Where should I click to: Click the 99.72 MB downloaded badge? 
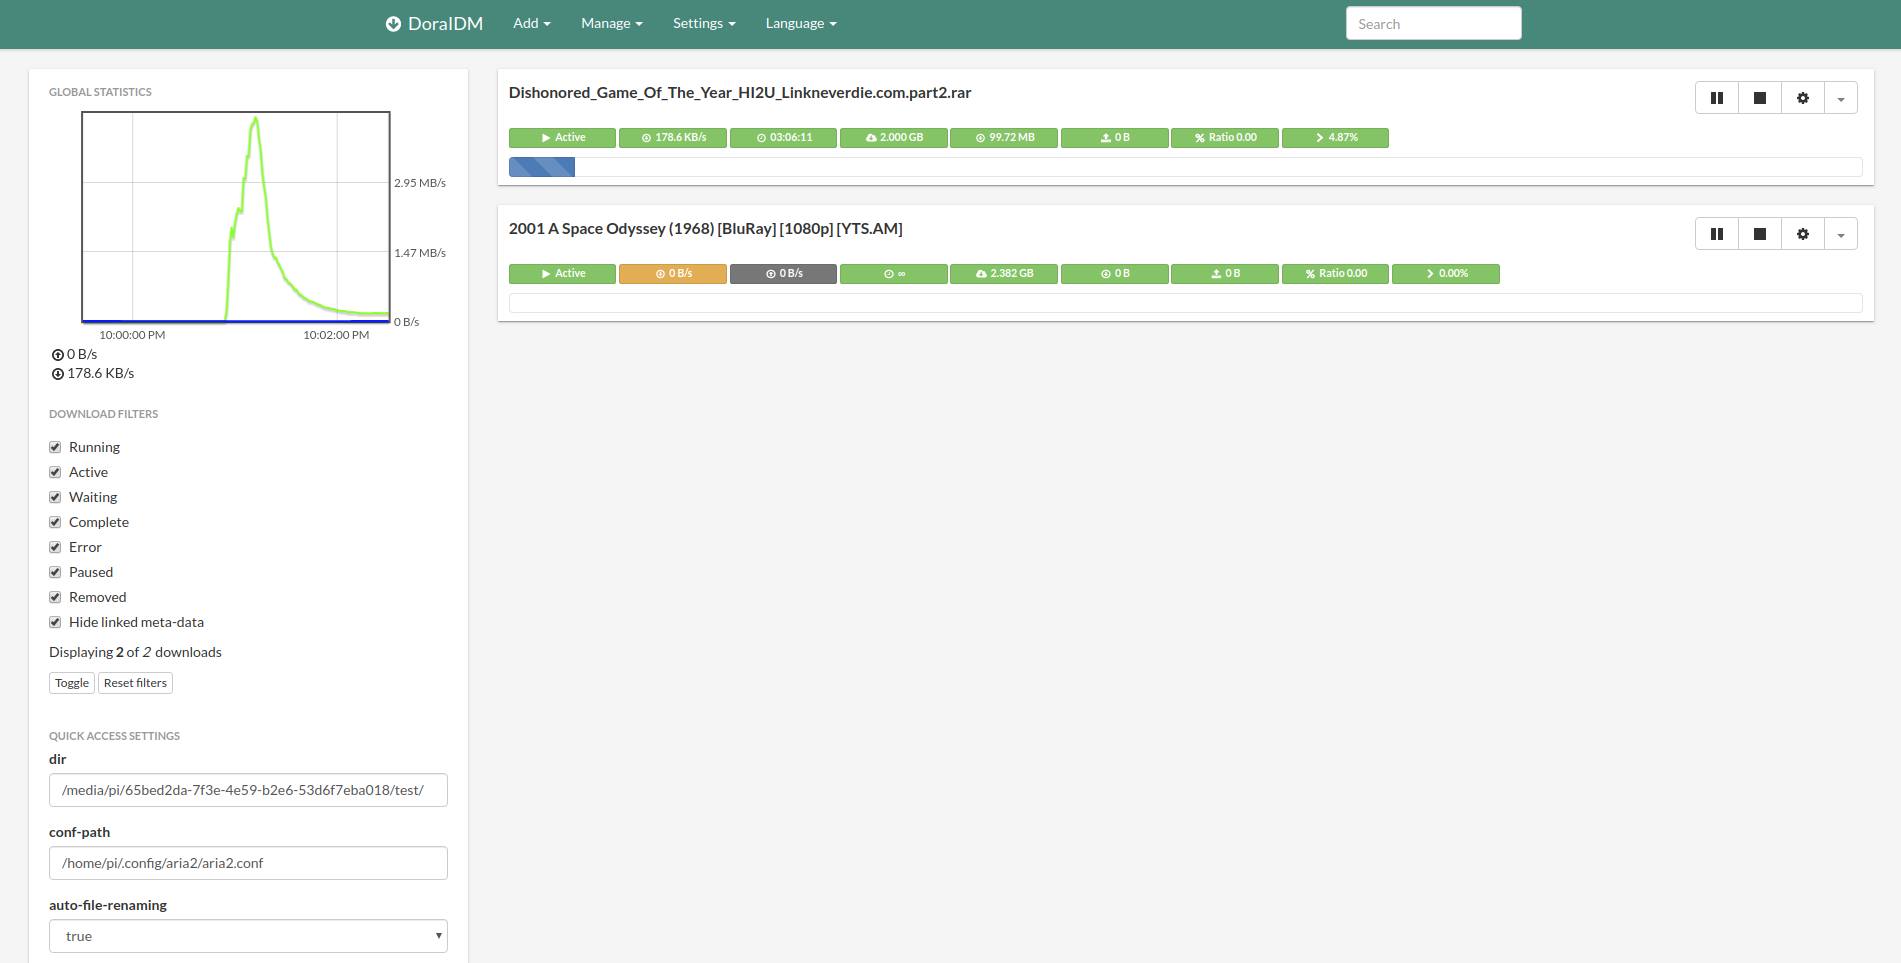(1004, 138)
